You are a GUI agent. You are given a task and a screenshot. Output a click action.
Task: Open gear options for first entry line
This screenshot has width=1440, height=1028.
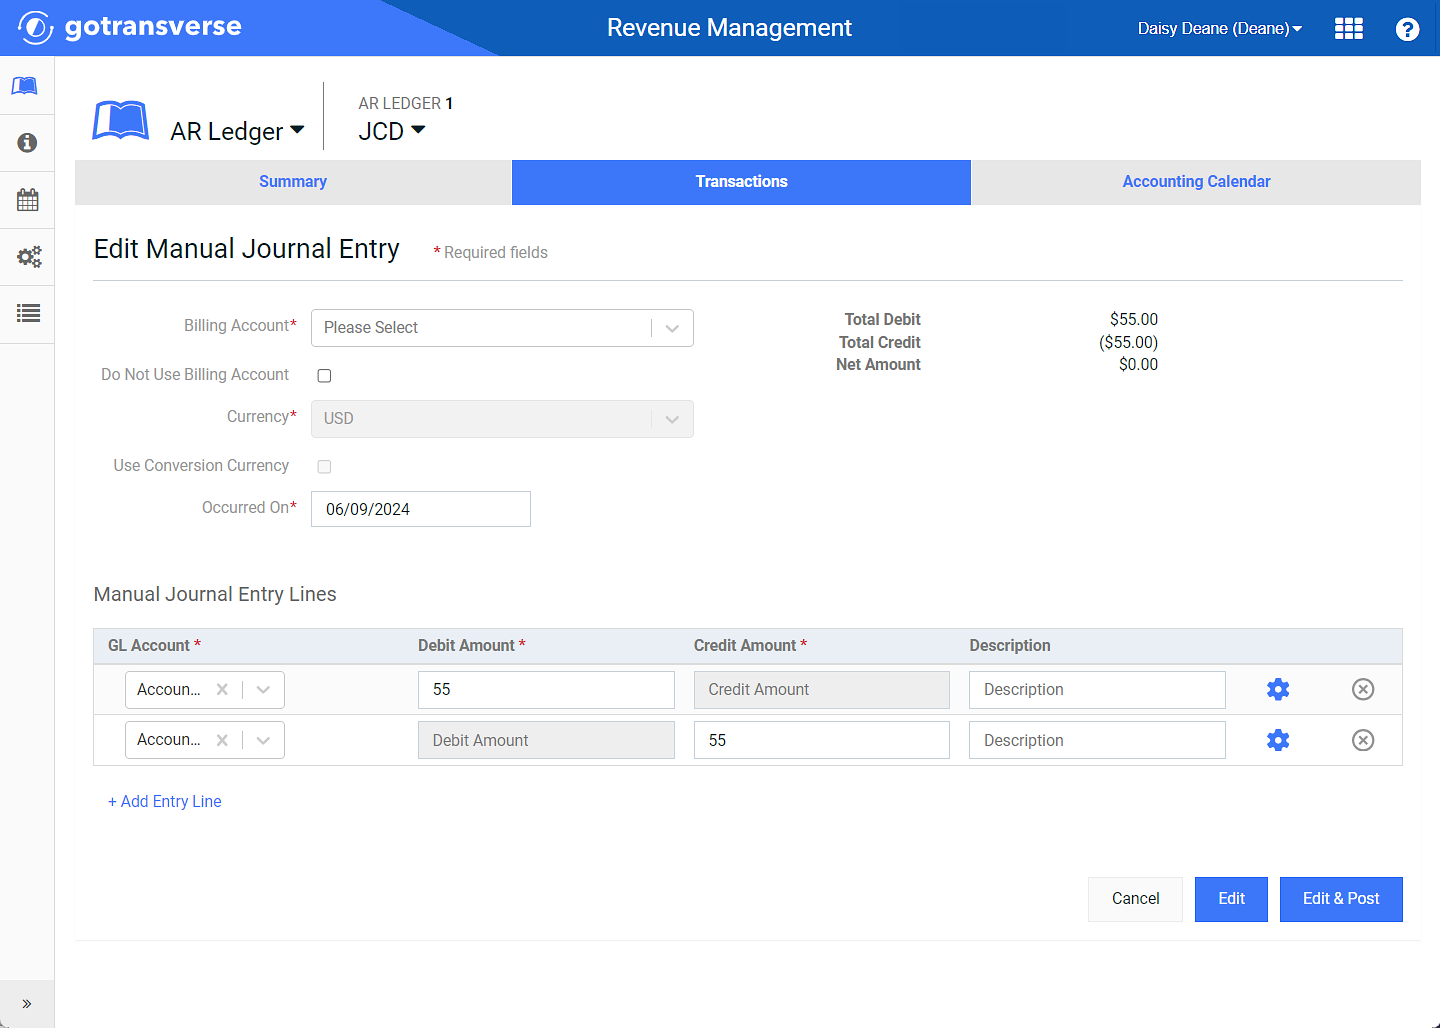click(1278, 689)
